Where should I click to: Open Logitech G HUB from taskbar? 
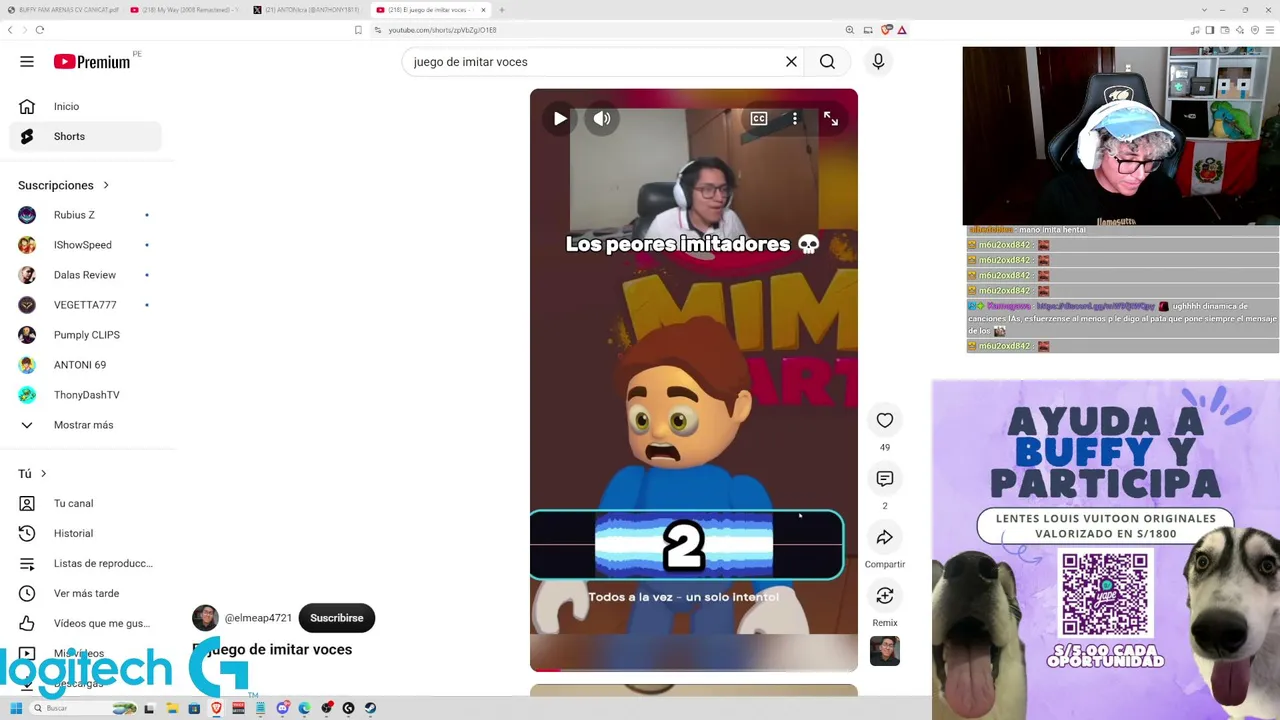point(348,708)
